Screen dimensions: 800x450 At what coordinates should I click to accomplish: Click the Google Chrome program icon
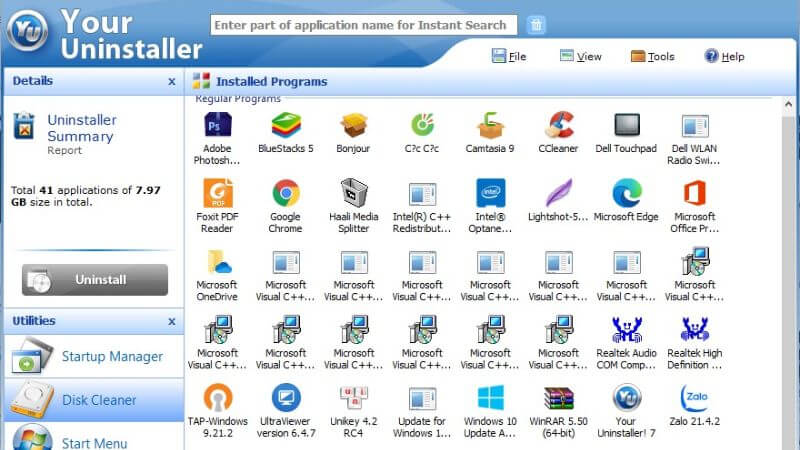pos(286,193)
